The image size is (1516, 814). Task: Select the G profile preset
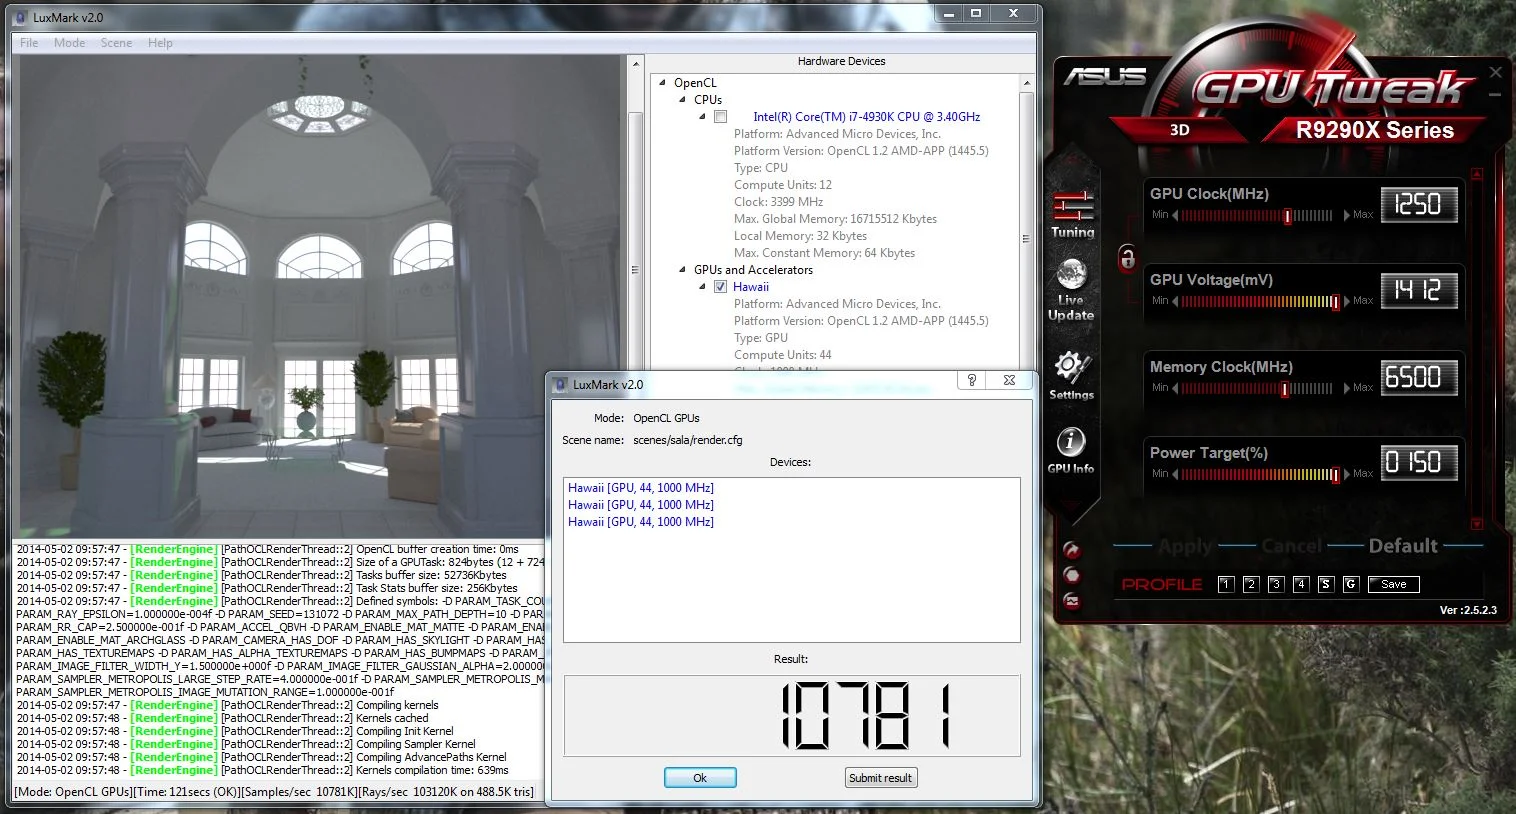tap(1351, 584)
